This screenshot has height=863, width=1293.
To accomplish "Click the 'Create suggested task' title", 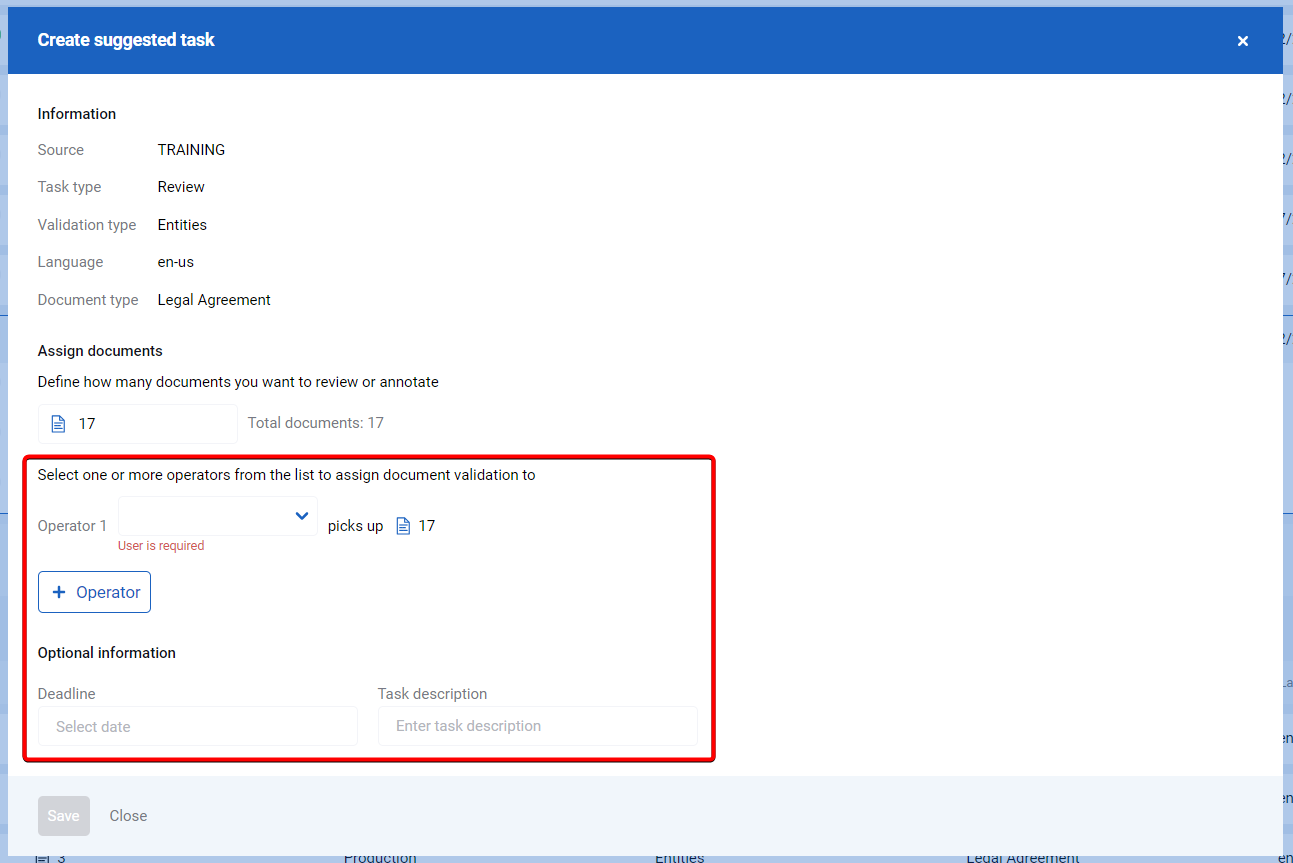I will click(x=126, y=40).
